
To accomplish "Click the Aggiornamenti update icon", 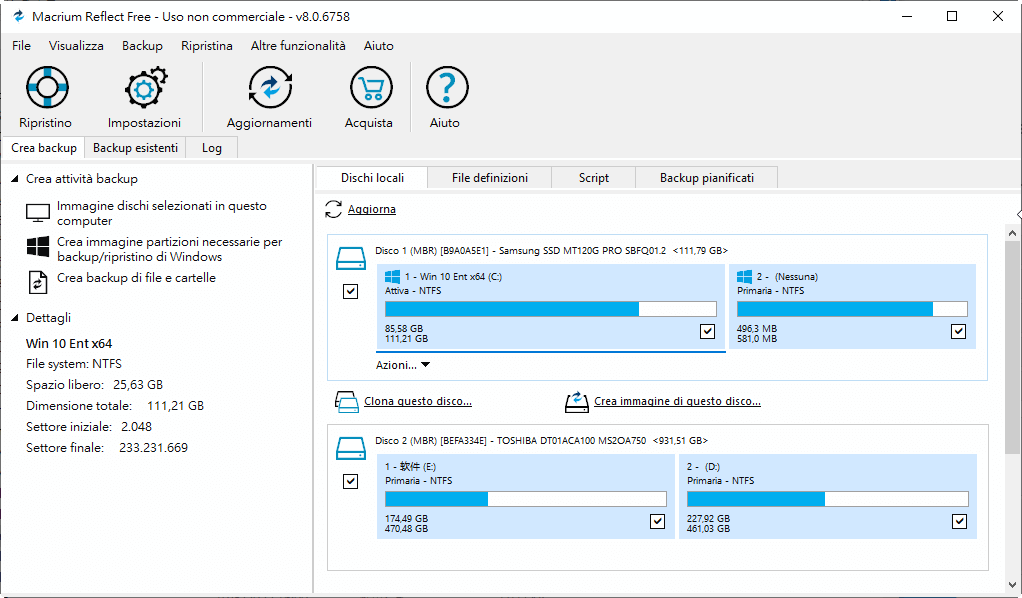I will [269, 88].
